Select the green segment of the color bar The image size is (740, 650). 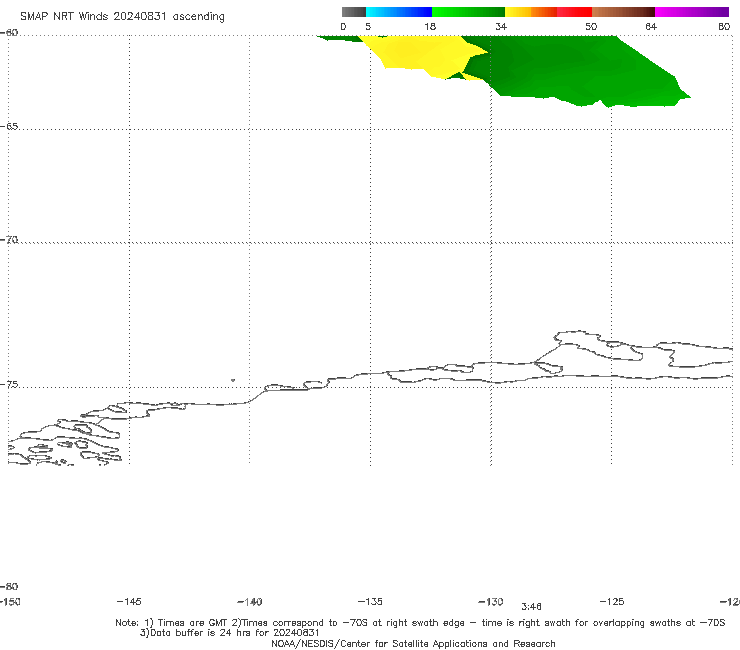coord(468,12)
